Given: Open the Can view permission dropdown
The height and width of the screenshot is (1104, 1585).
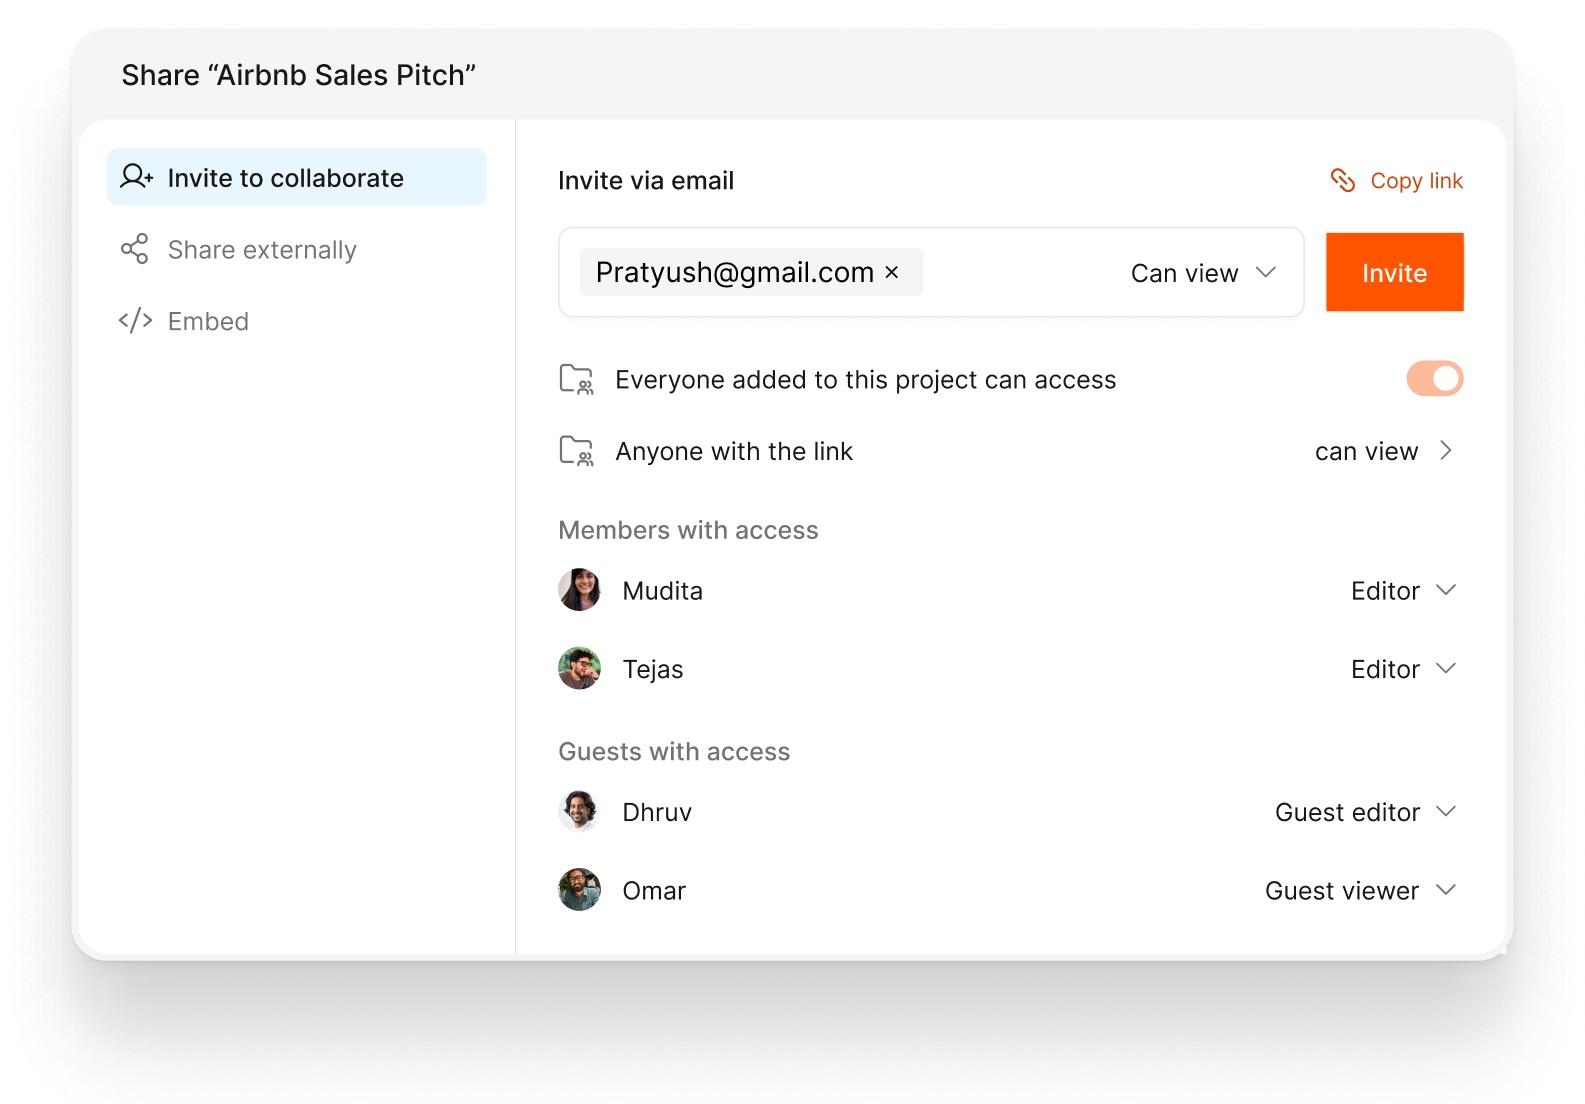Looking at the screenshot, I should point(1203,273).
